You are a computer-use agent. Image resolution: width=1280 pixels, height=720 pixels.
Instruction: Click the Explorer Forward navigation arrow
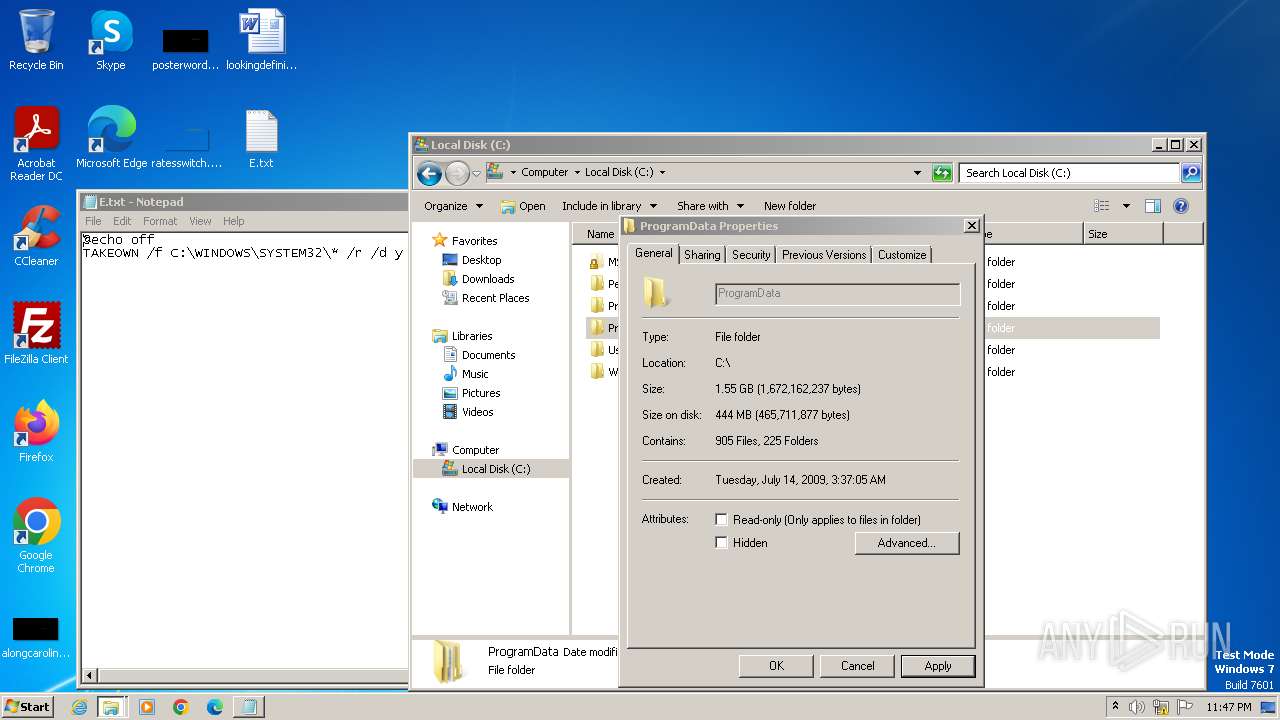click(x=457, y=173)
